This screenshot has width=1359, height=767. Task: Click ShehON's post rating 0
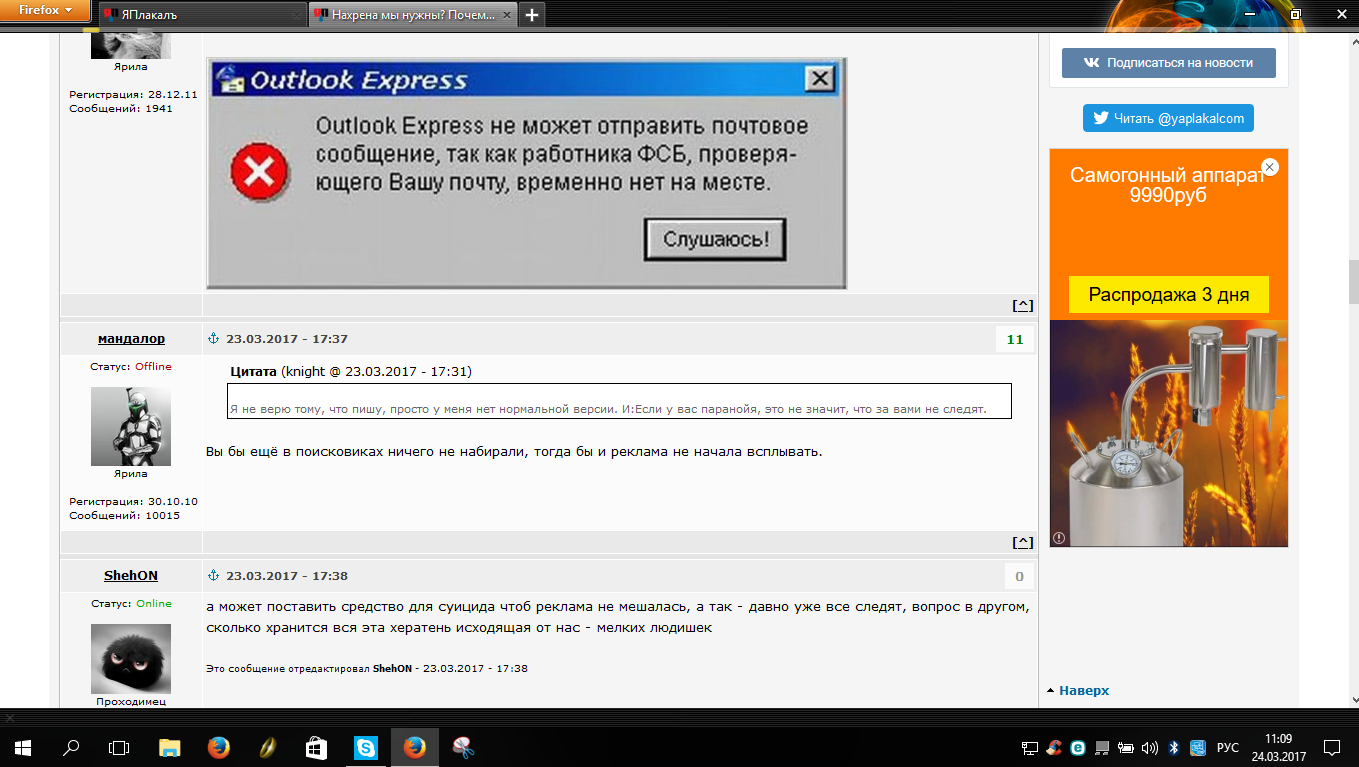1019,577
